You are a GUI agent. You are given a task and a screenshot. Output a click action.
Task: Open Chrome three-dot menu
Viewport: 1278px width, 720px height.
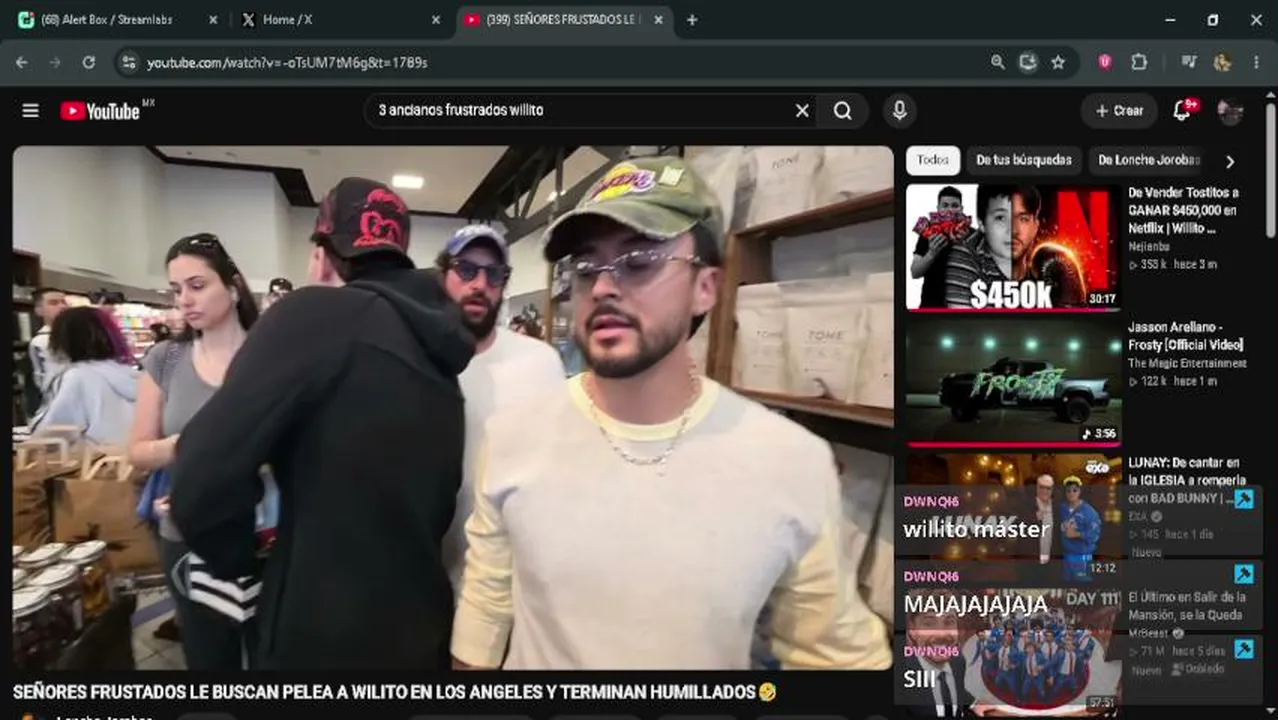[x=1256, y=62]
